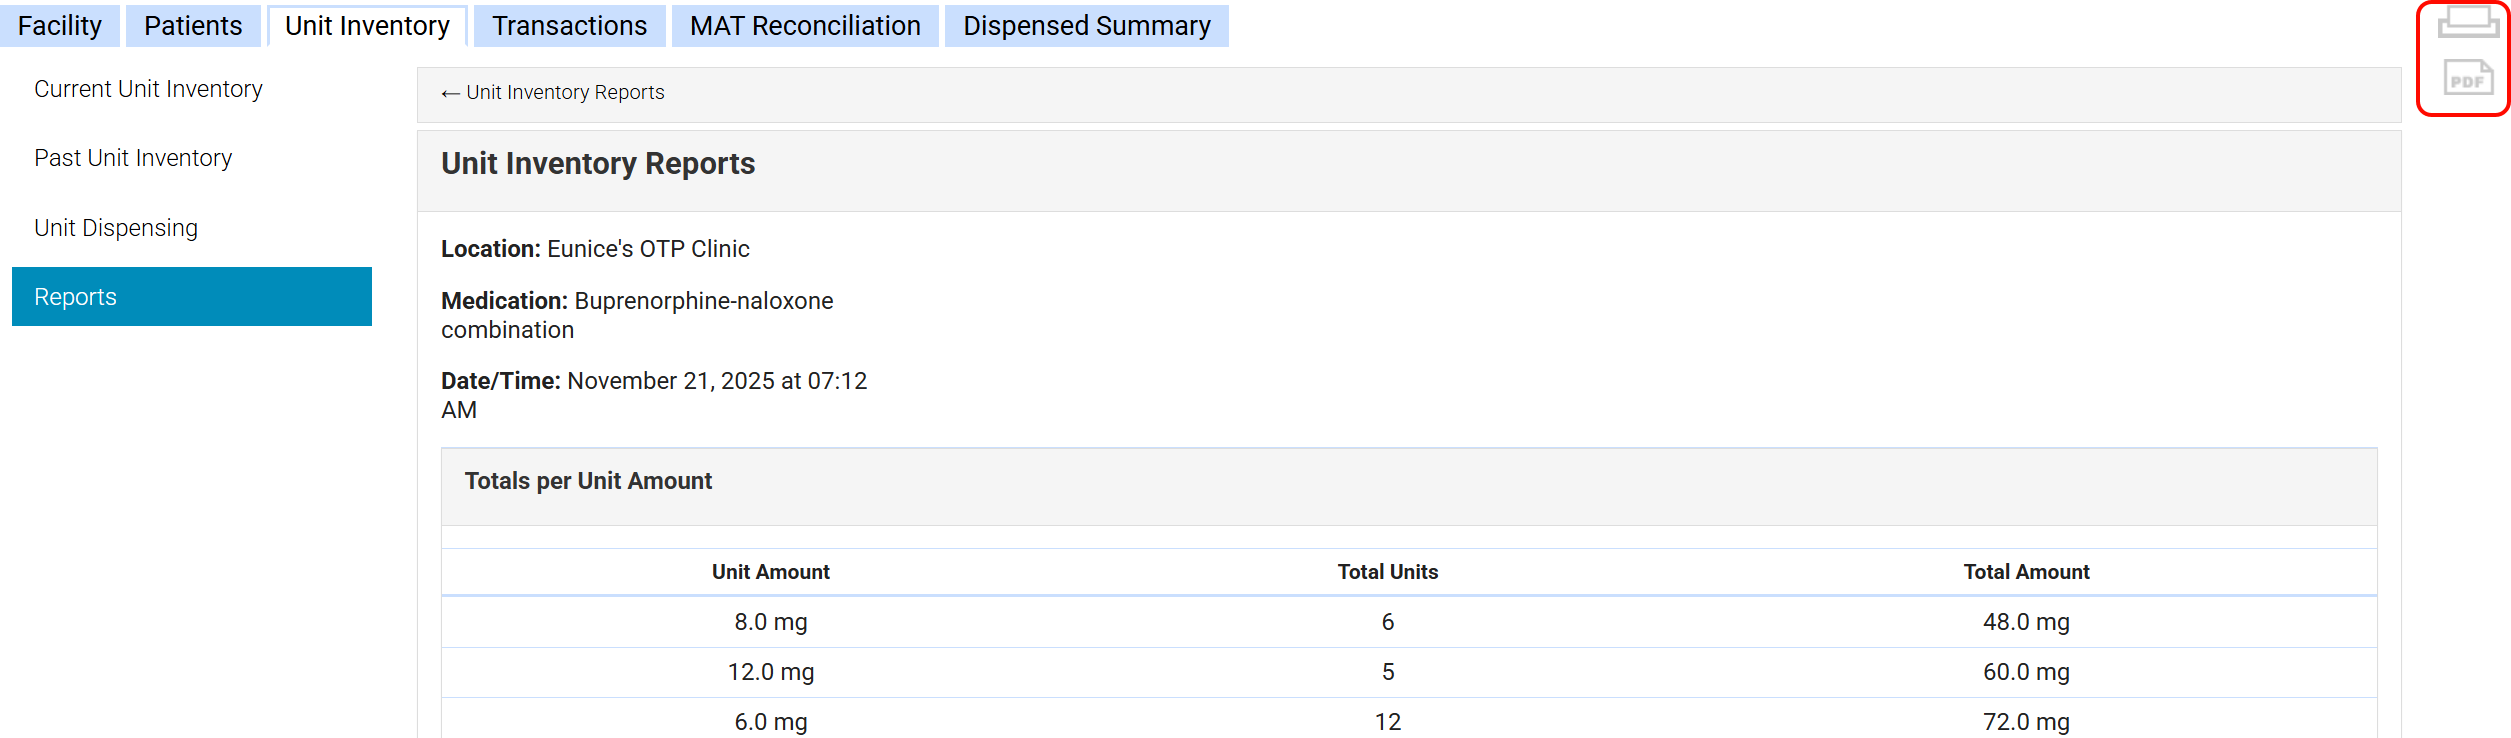Select the Unit Inventory tab
Viewport: 2511px width, 738px height.
point(367,26)
